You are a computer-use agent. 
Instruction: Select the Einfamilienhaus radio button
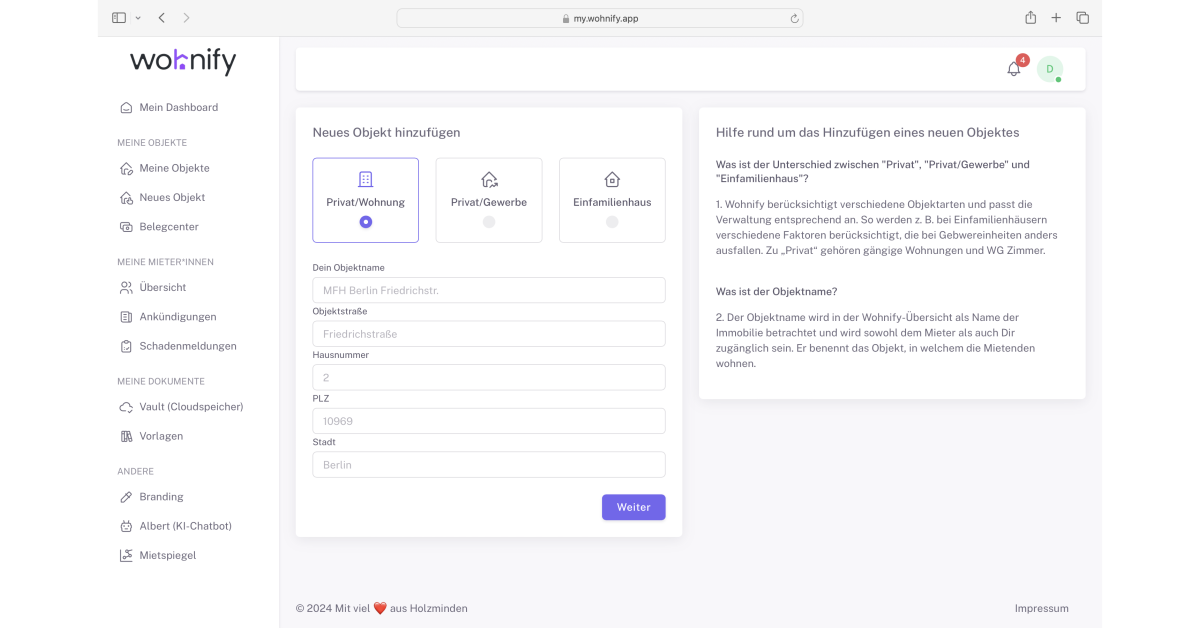click(x=612, y=222)
